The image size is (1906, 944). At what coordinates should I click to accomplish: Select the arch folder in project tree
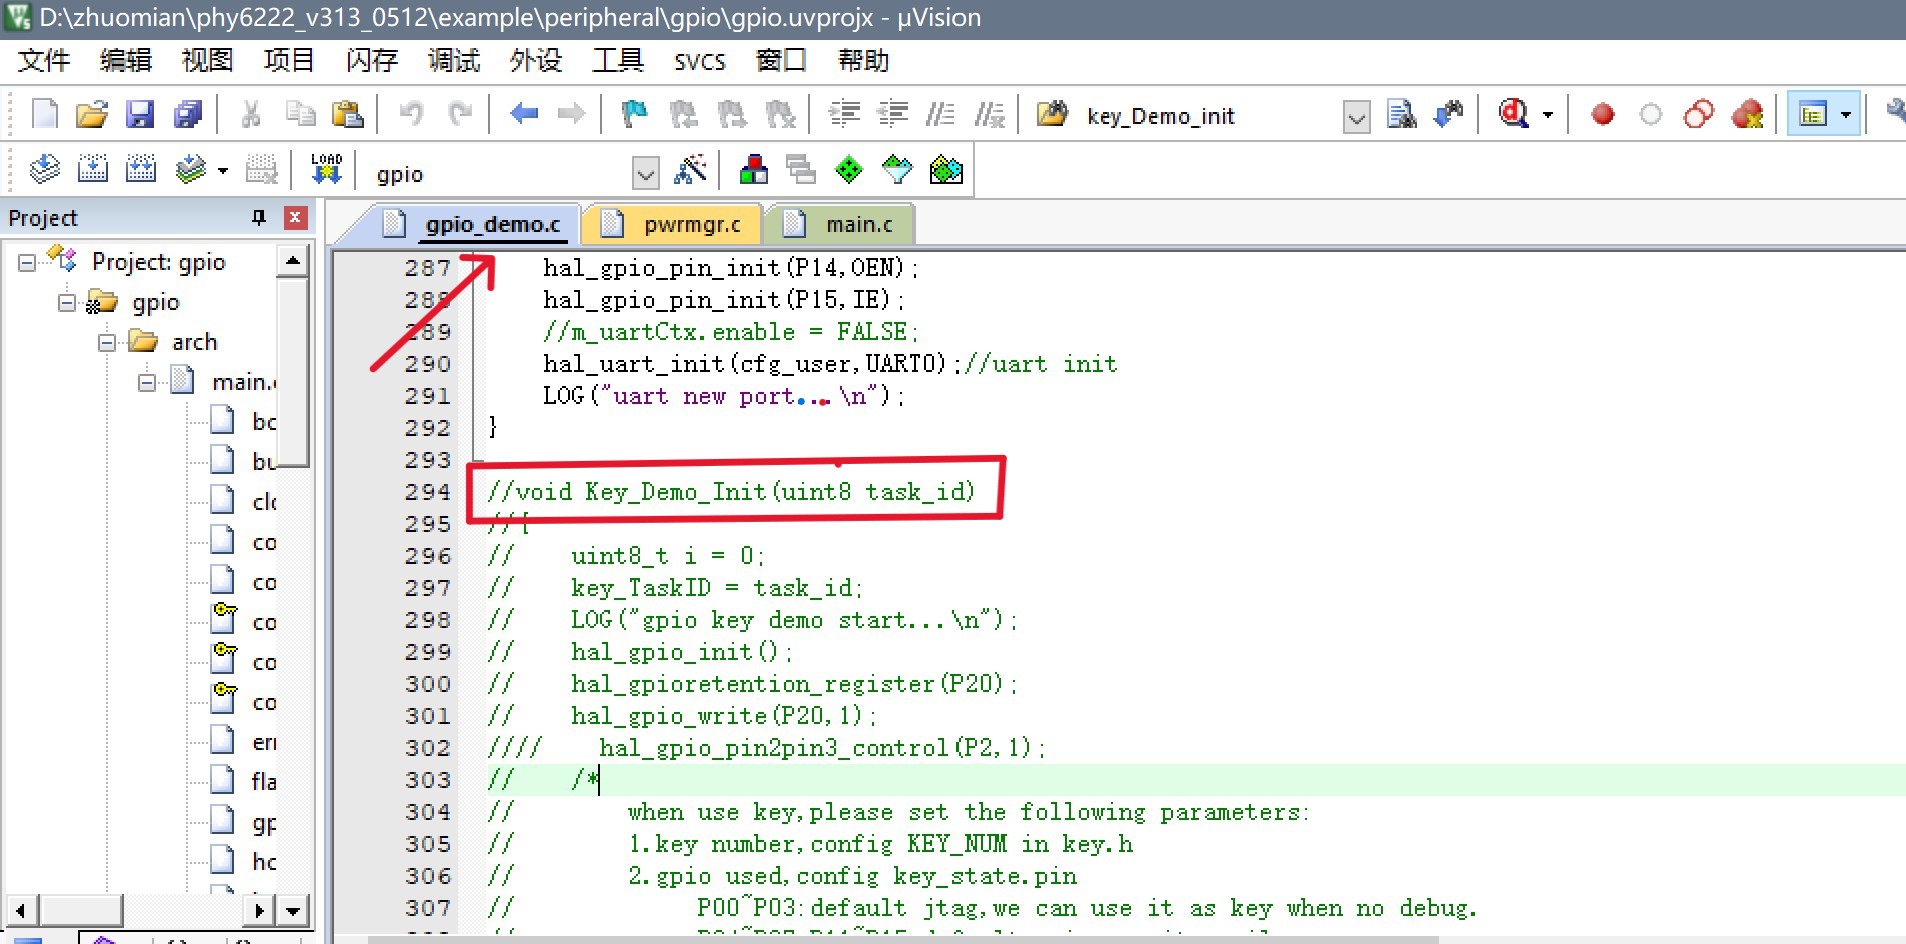(194, 342)
